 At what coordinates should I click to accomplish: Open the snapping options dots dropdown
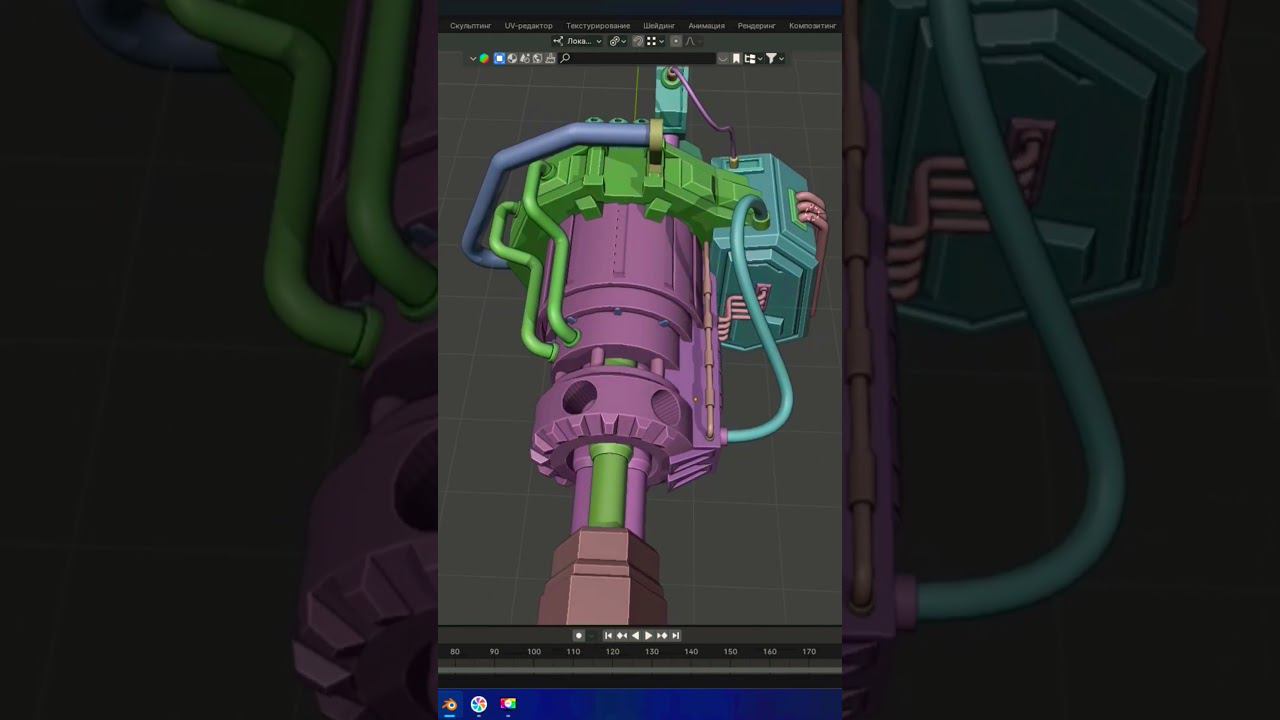(x=654, y=41)
